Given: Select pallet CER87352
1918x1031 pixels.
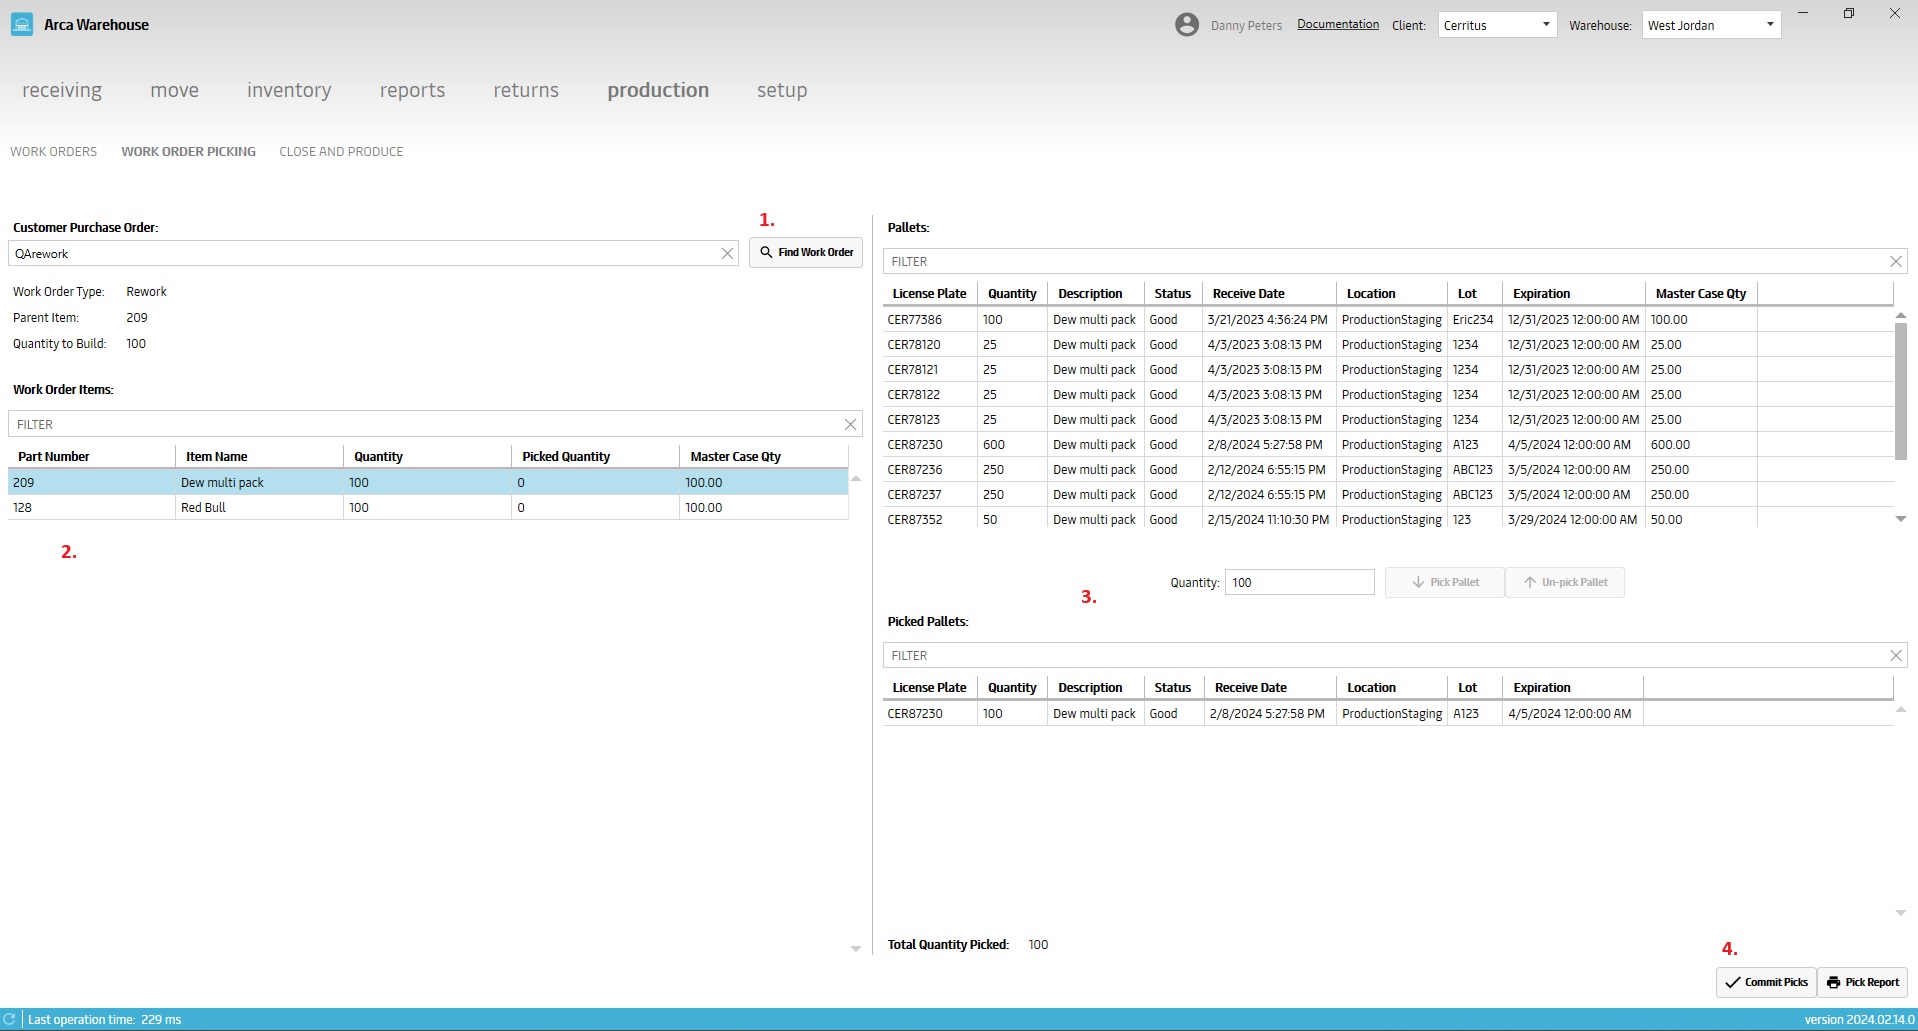Looking at the screenshot, I should [x=1388, y=520].
